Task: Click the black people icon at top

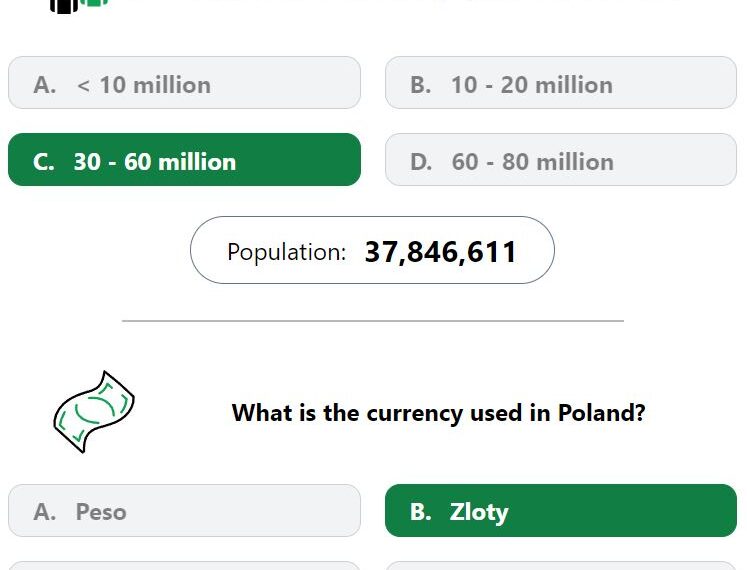Action: [64, 6]
